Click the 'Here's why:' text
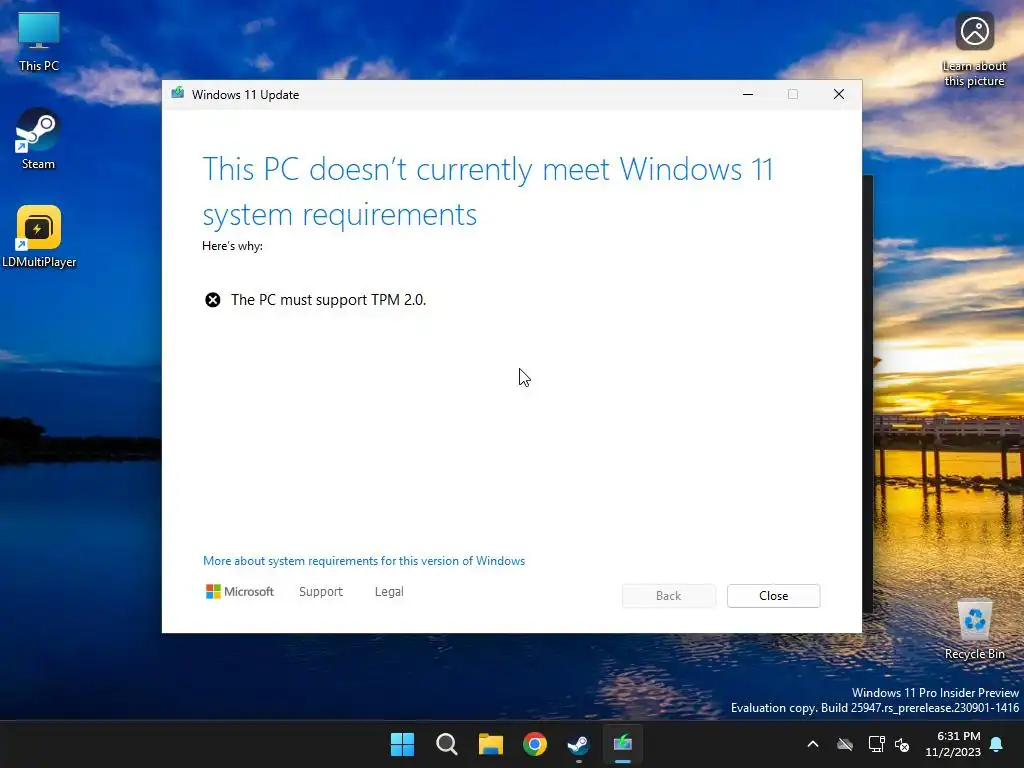The width and height of the screenshot is (1024, 768). [232, 246]
